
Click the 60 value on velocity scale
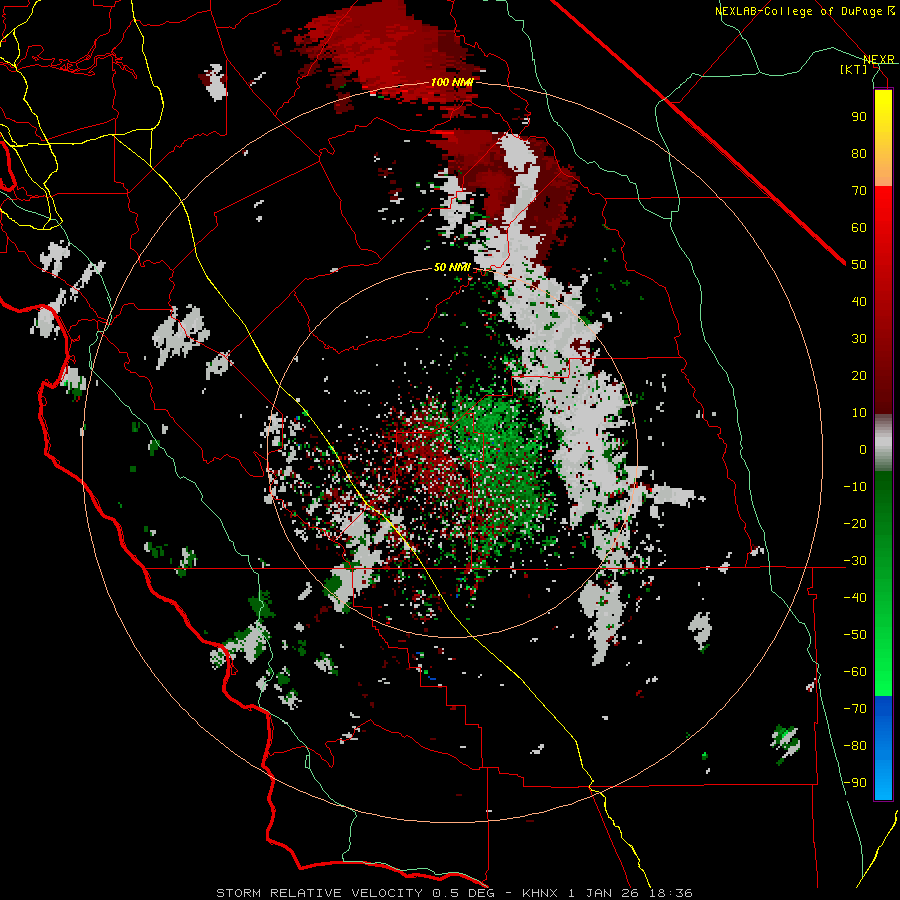(x=859, y=227)
